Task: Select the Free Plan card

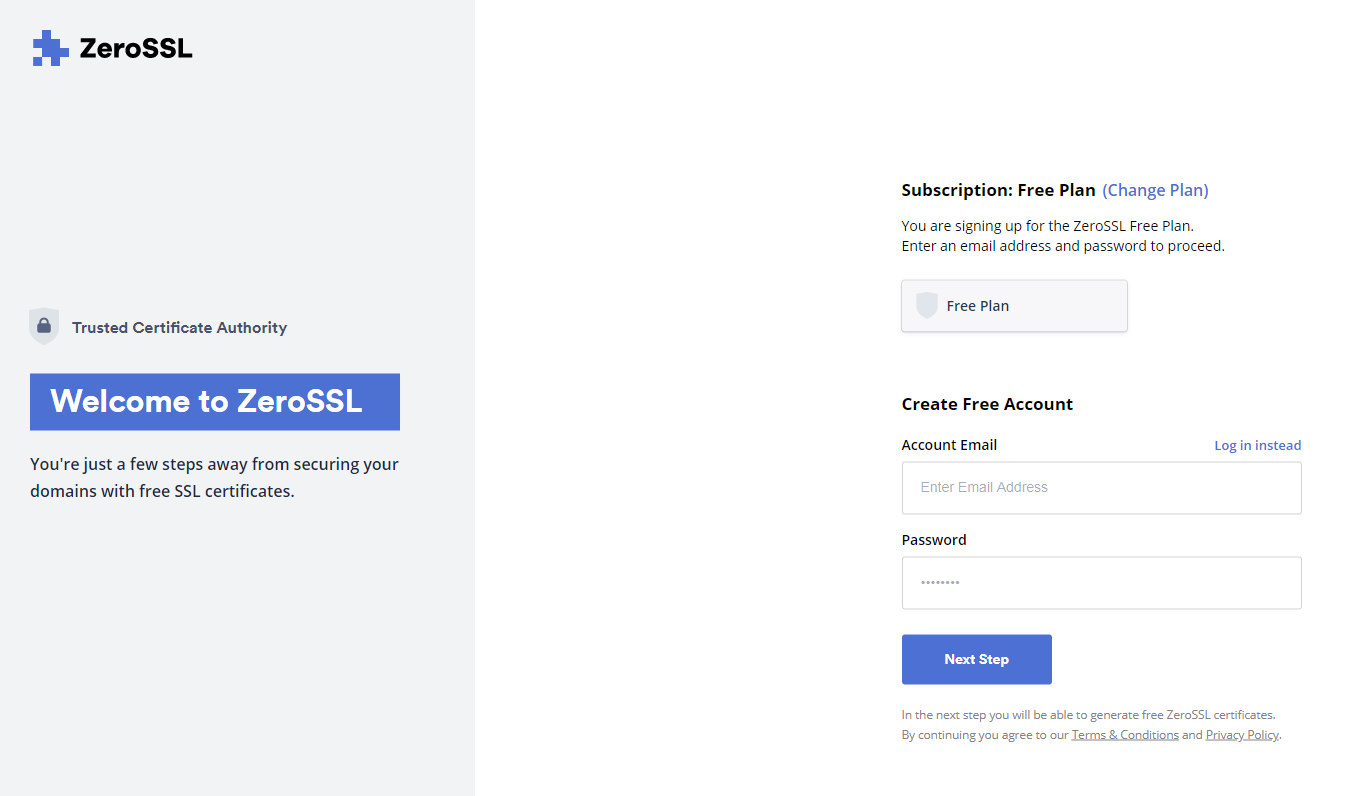Action: point(1014,306)
